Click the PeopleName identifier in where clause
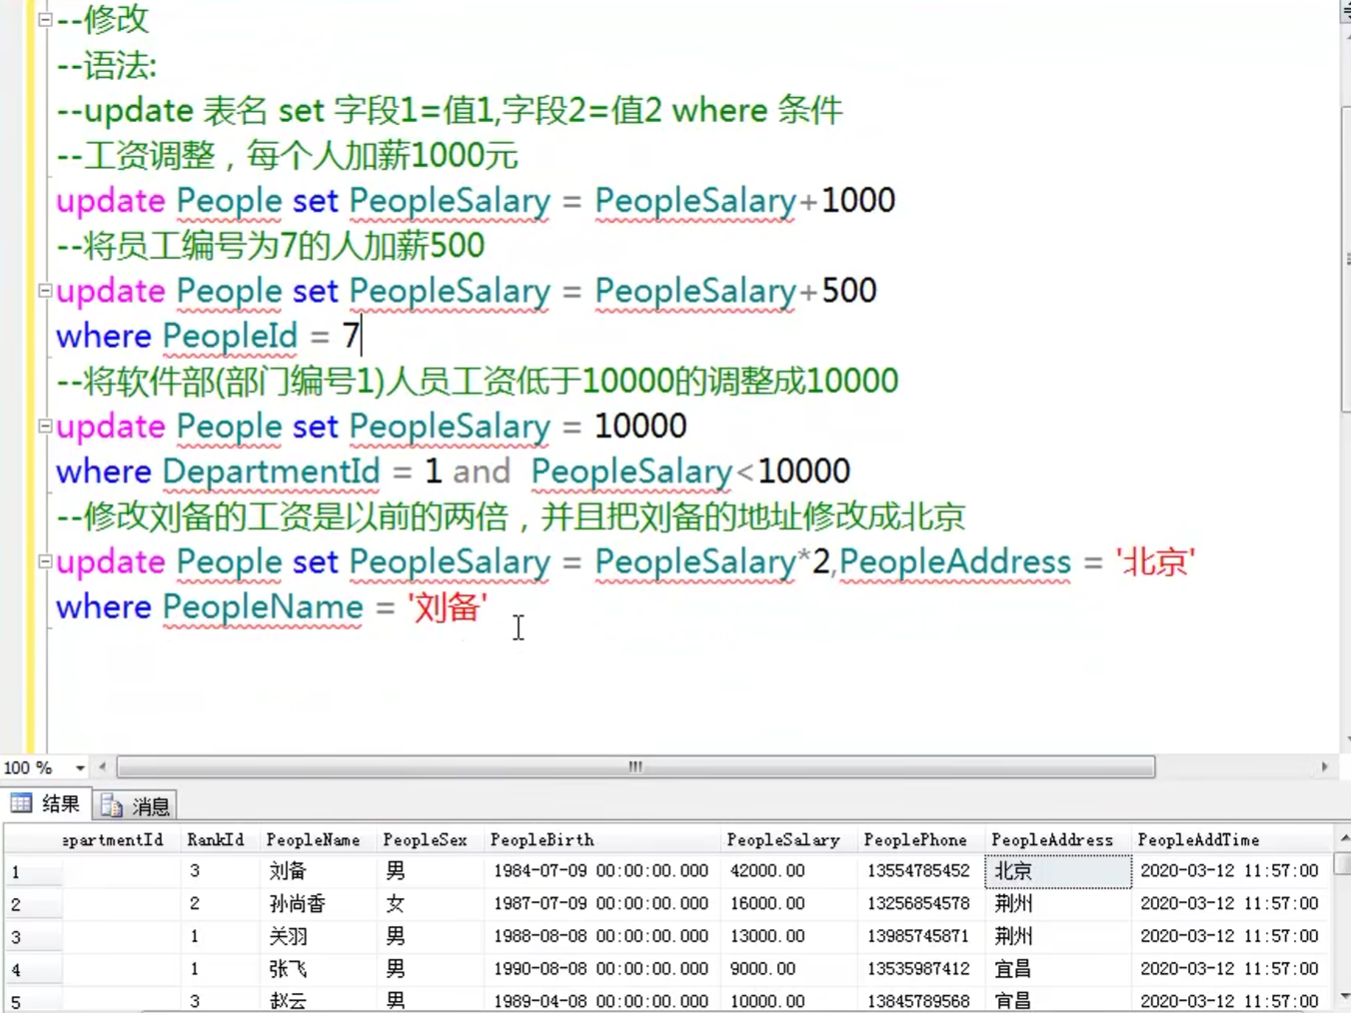The image size is (1351, 1013). pos(263,607)
